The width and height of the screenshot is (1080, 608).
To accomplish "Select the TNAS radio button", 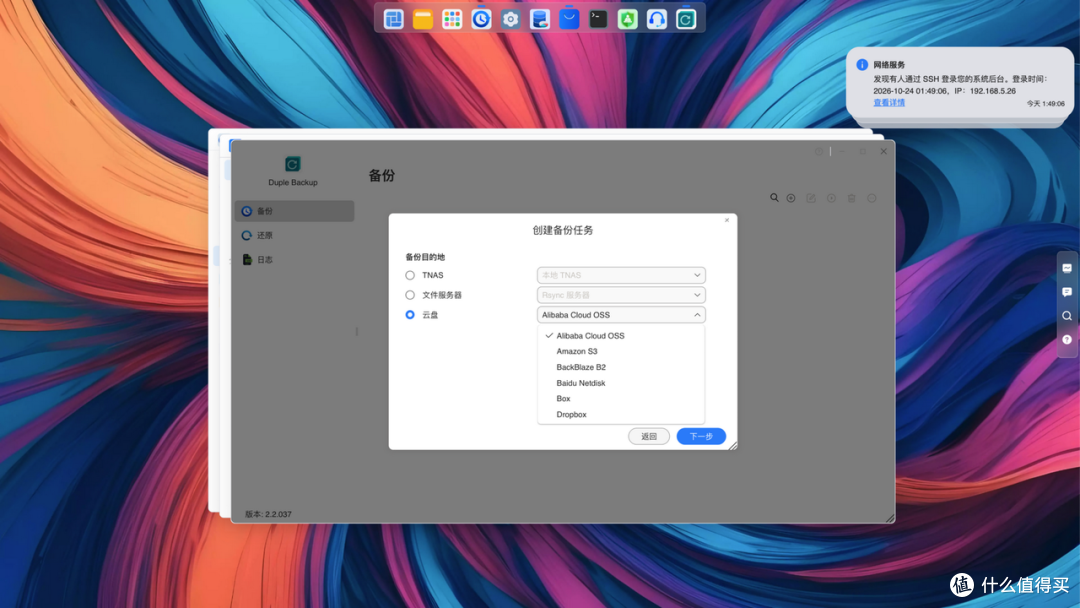I will [410, 275].
